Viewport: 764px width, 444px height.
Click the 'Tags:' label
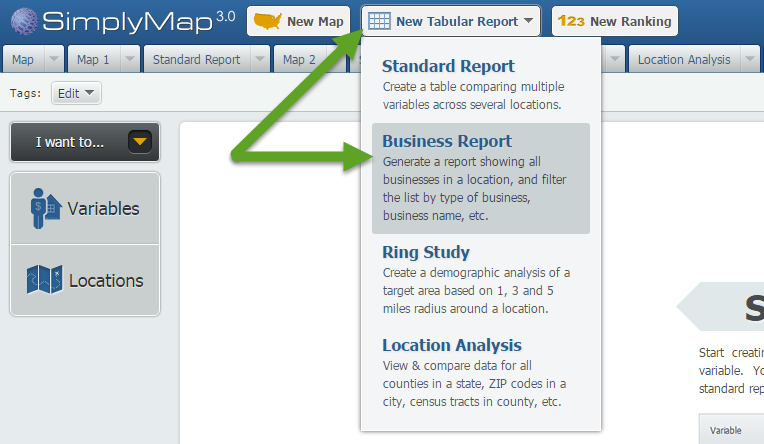point(25,93)
